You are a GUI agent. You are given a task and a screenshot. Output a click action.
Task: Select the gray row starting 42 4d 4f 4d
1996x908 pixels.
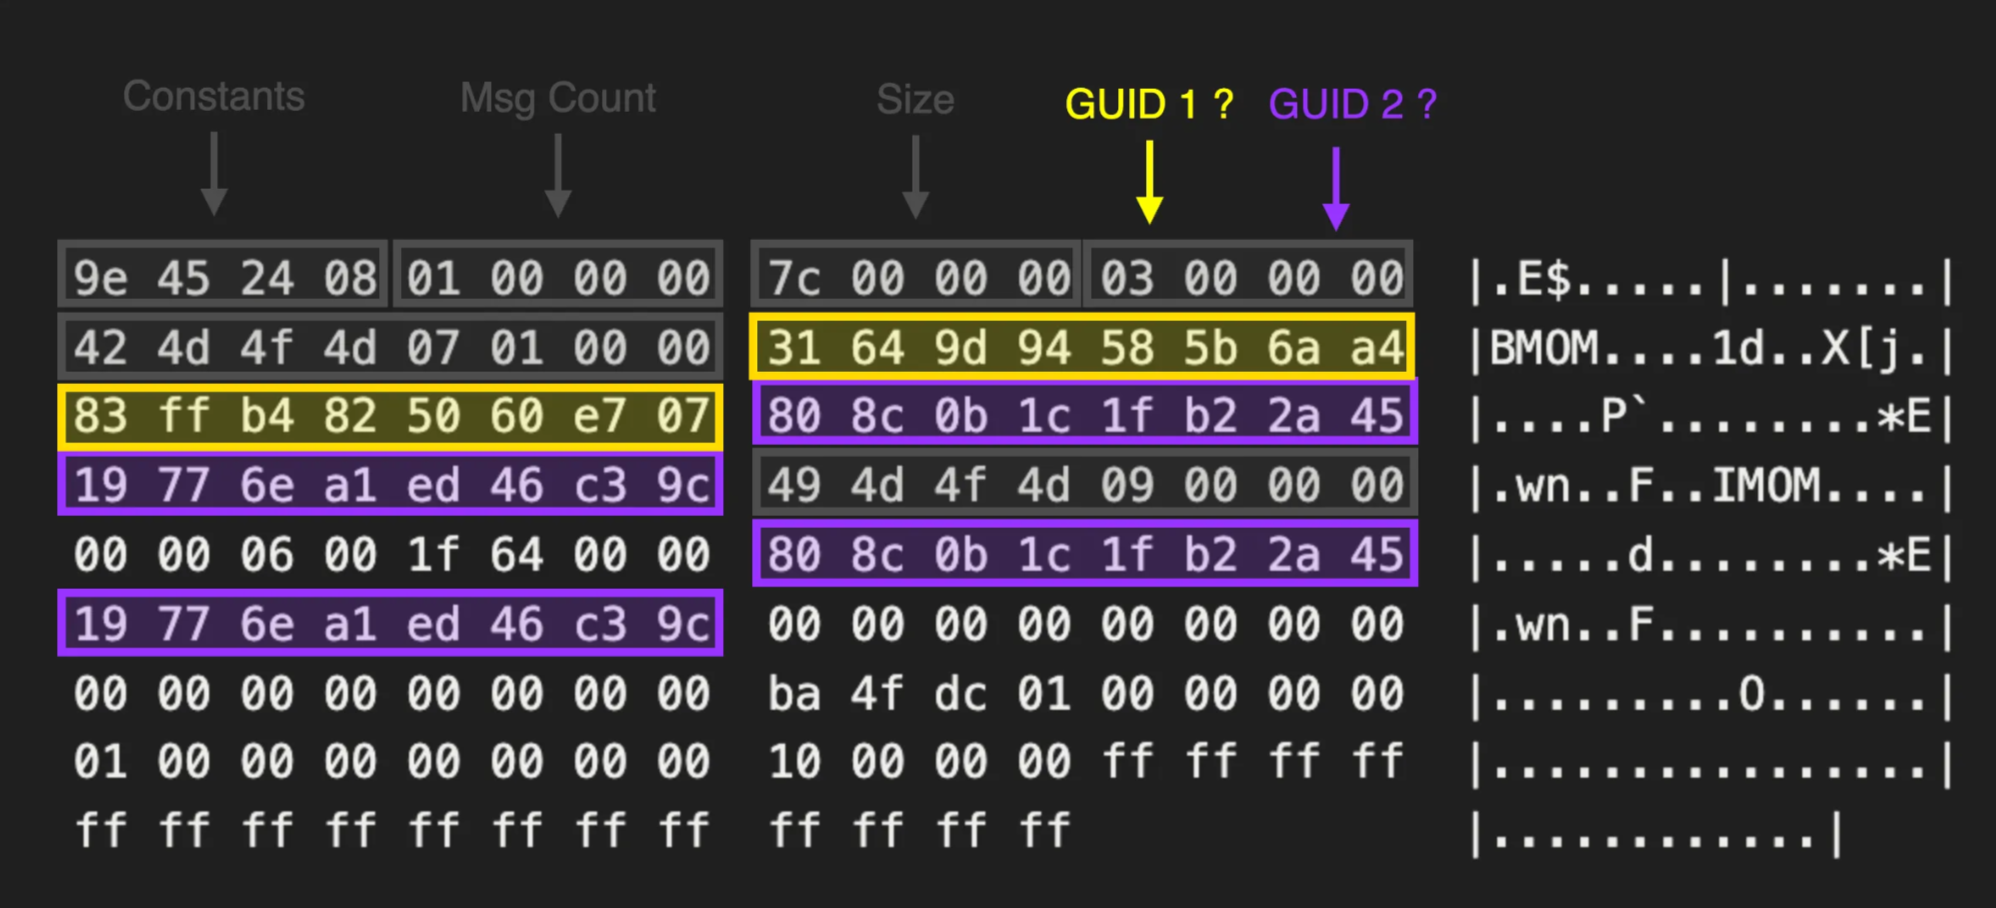tap(391, 347)
